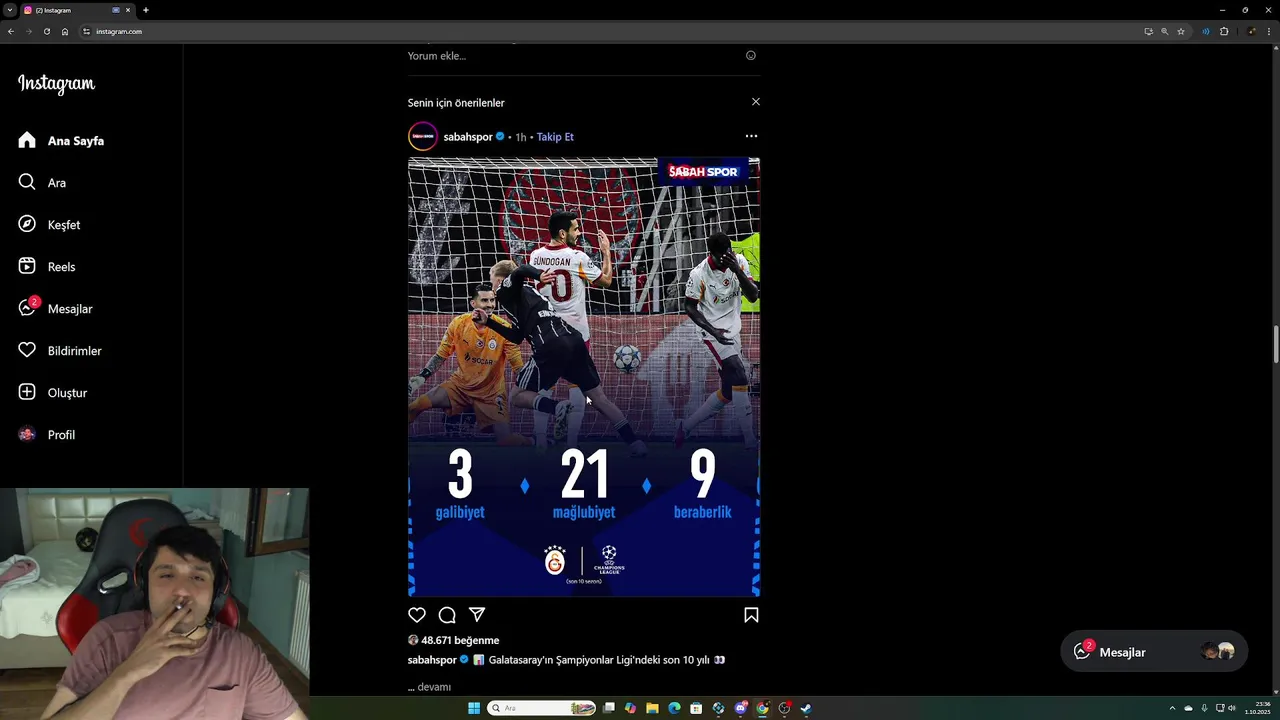Screen dimensions: 1280x720
Task: Open Keşfet compass icon
Action: click(x=27, y=225)
